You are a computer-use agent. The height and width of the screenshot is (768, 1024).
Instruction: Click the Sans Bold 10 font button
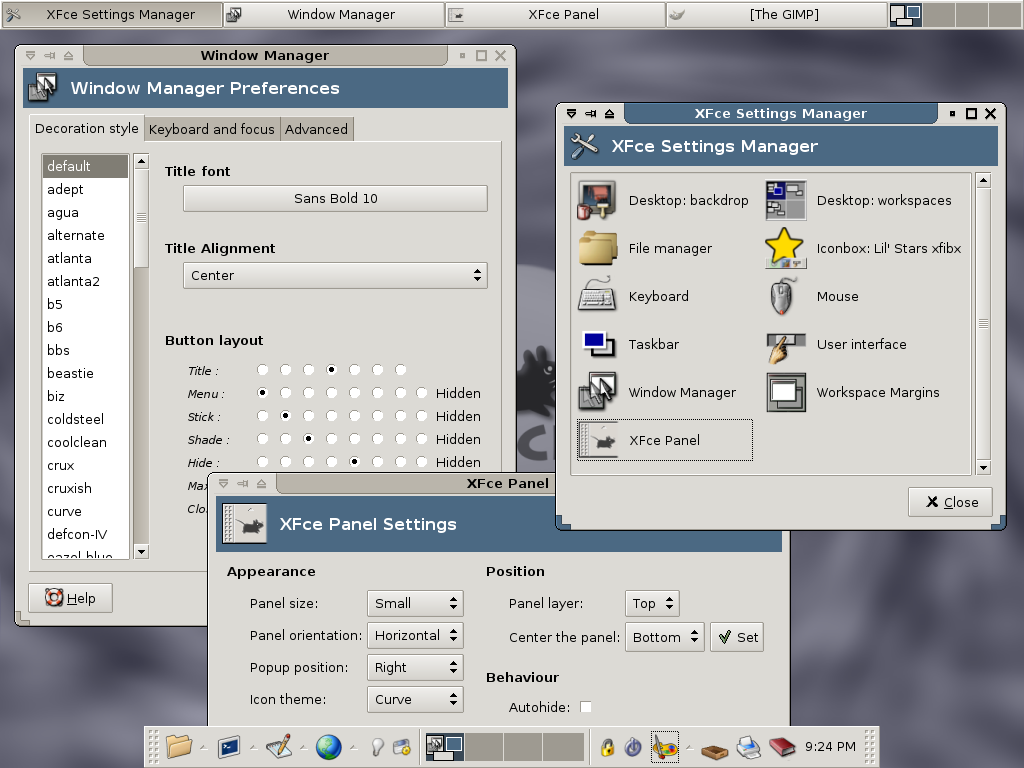[335, 198]
